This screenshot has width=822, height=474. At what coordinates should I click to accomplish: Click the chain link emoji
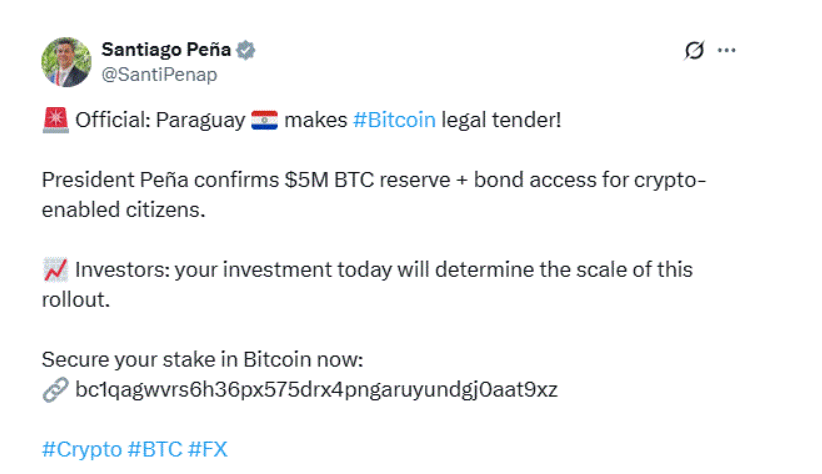tap(54, 390)
